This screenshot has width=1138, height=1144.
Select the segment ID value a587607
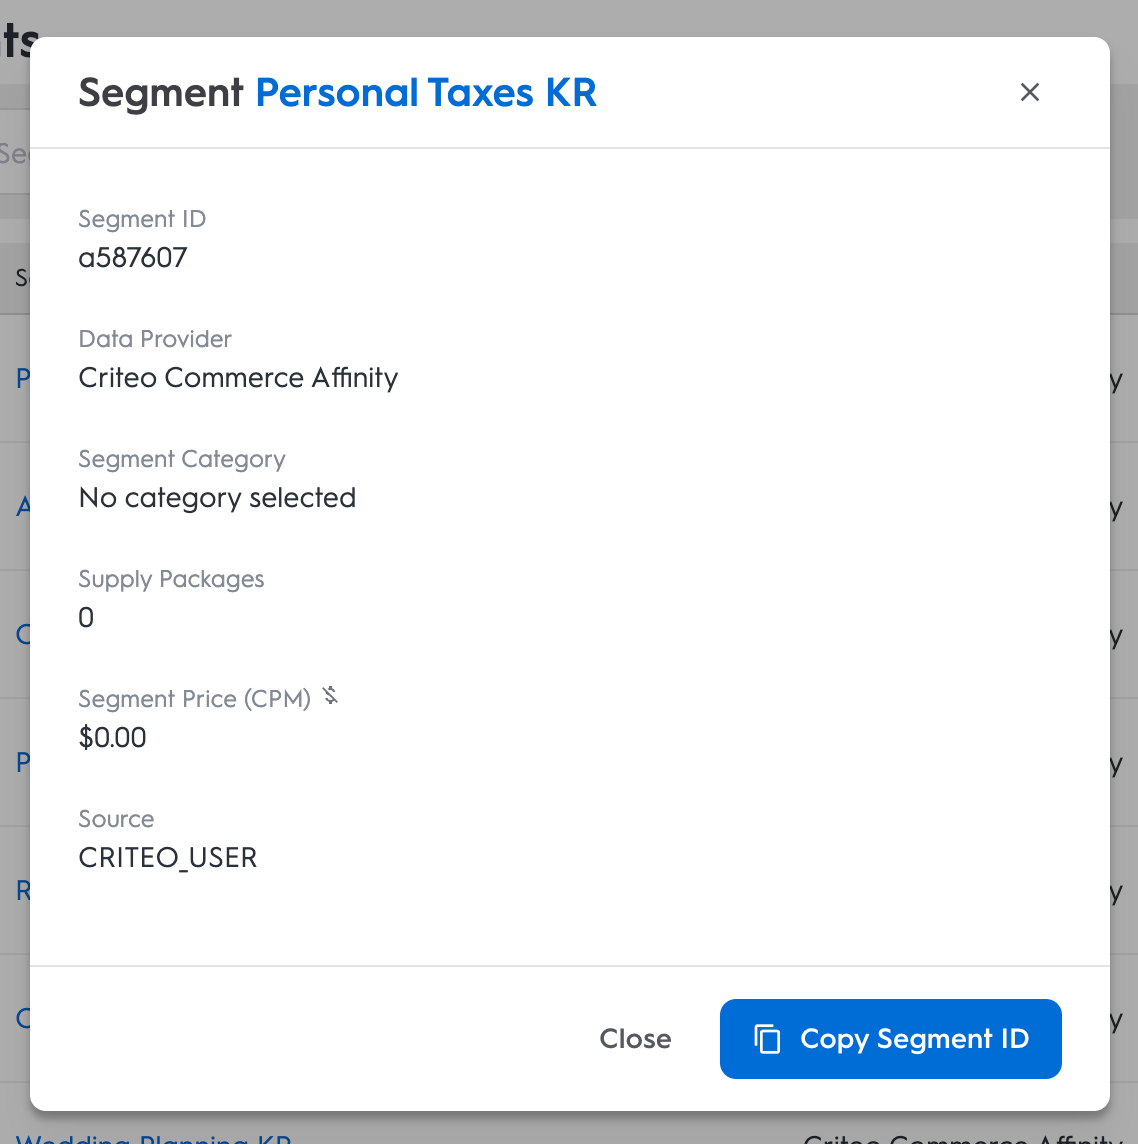[x=133, y=258]
